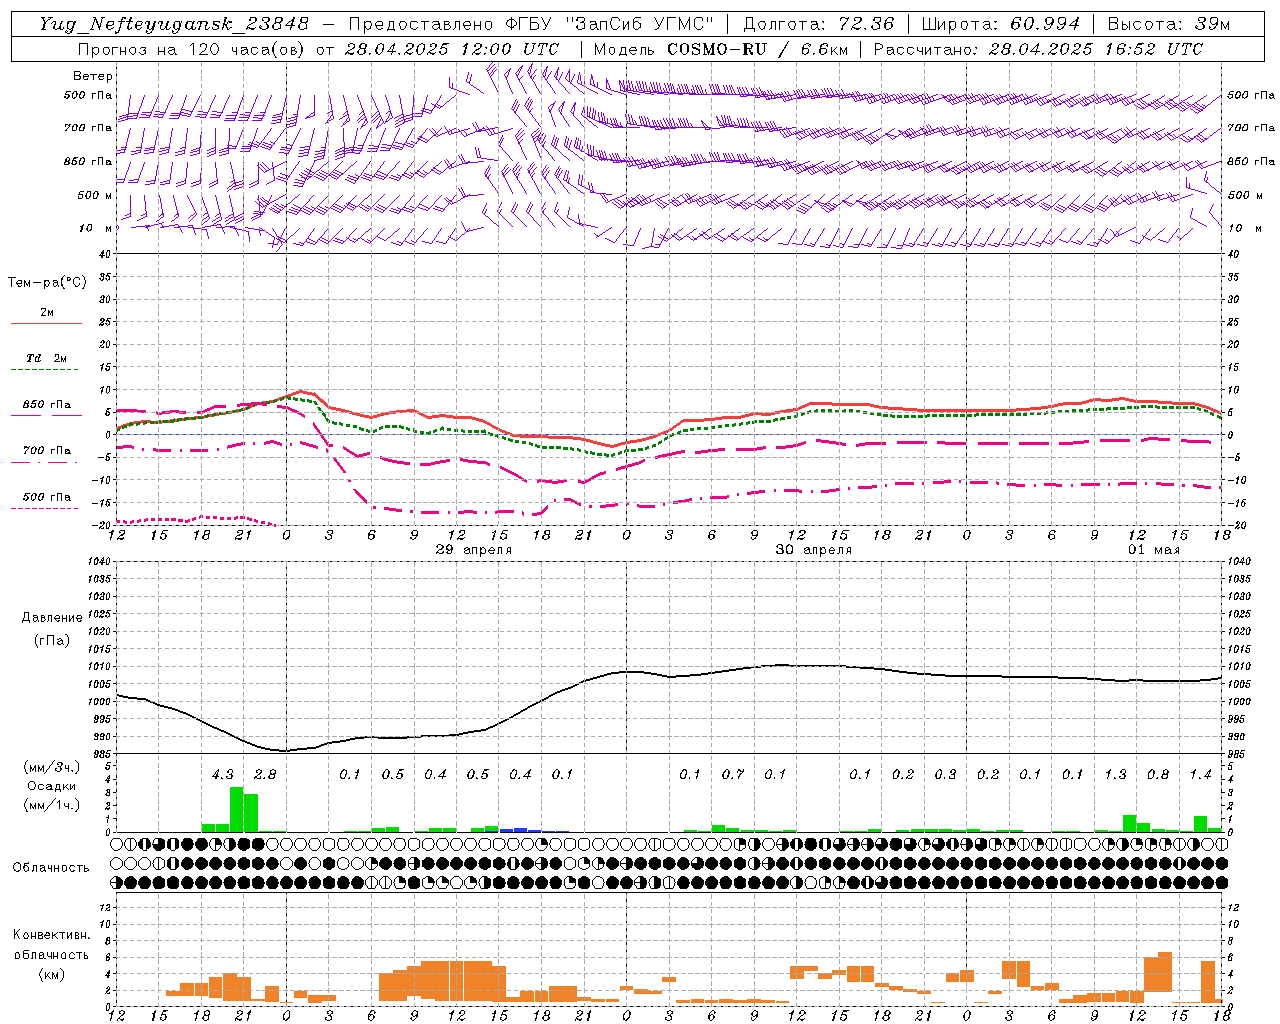1280x1024 pixels.
Task: Click the 0.3 precipitation total value
Action: 945,774
